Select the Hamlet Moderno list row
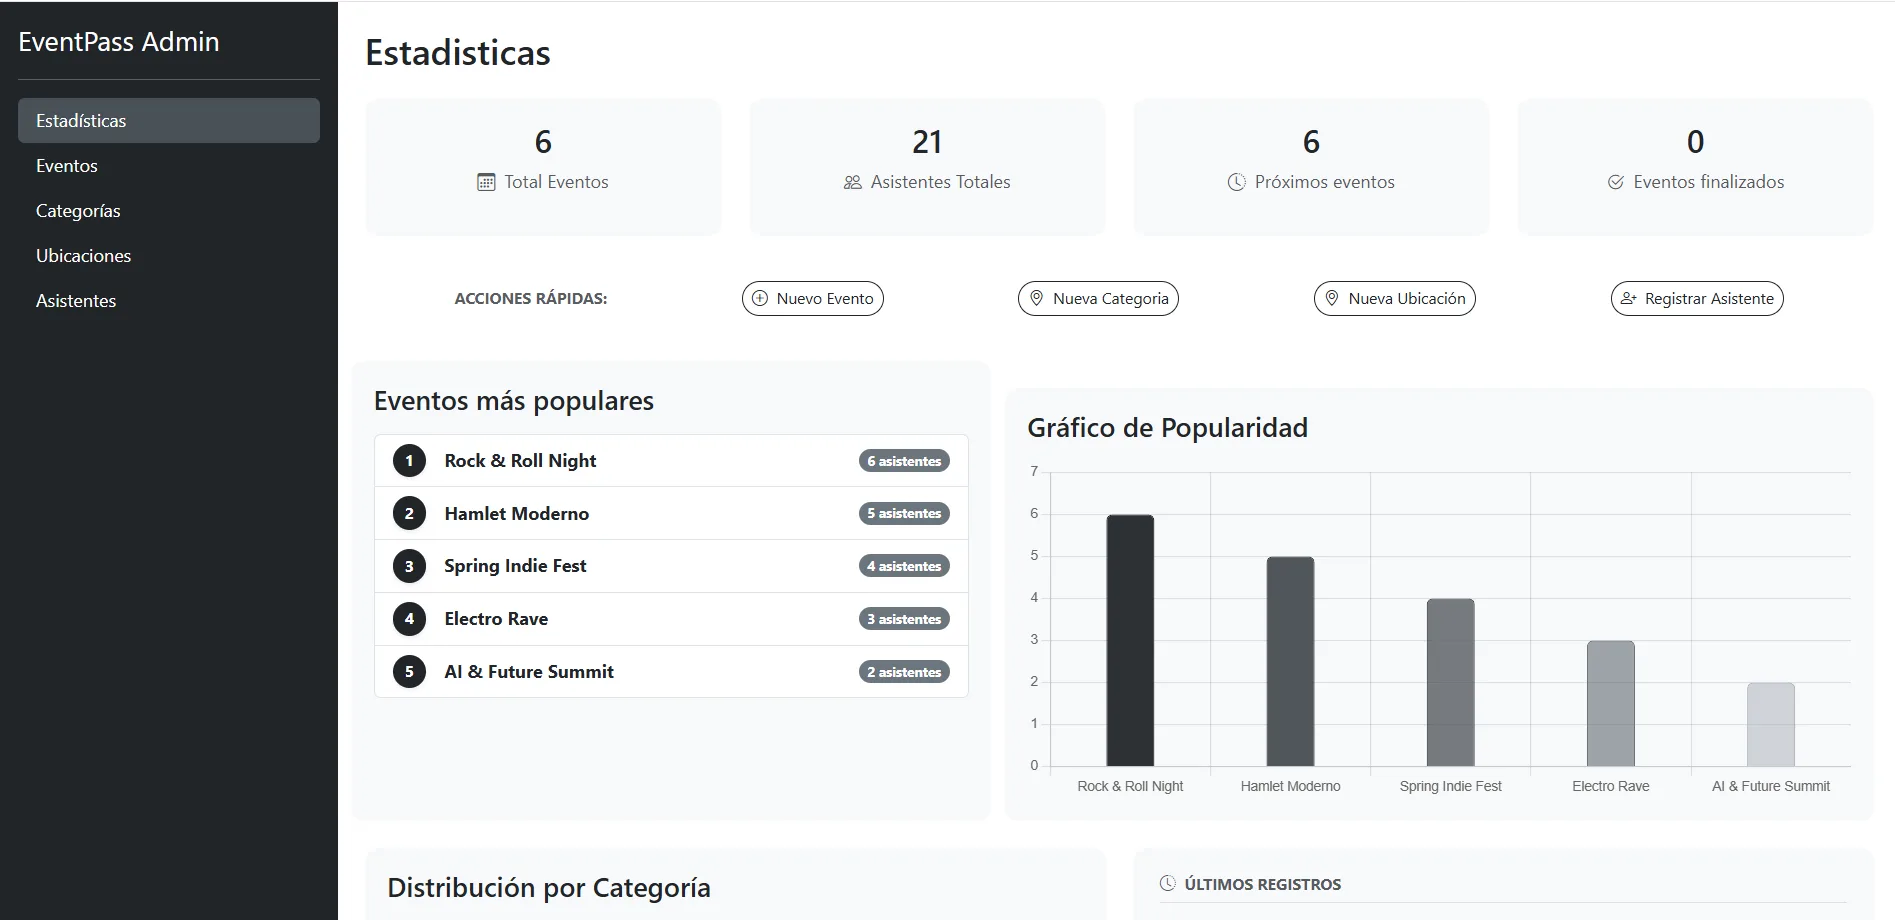1895x920 pixels. (671, 514)
